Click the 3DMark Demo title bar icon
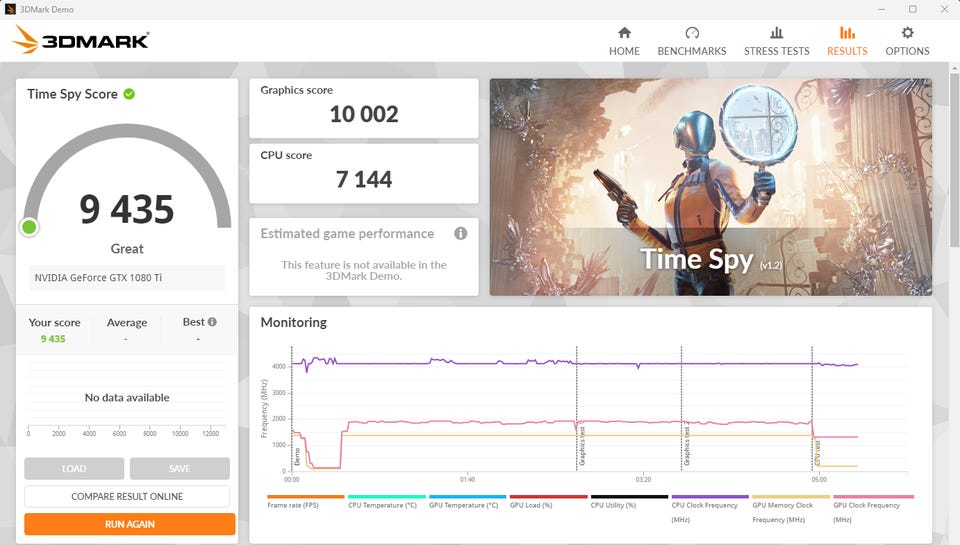 [x=10, y=9]
